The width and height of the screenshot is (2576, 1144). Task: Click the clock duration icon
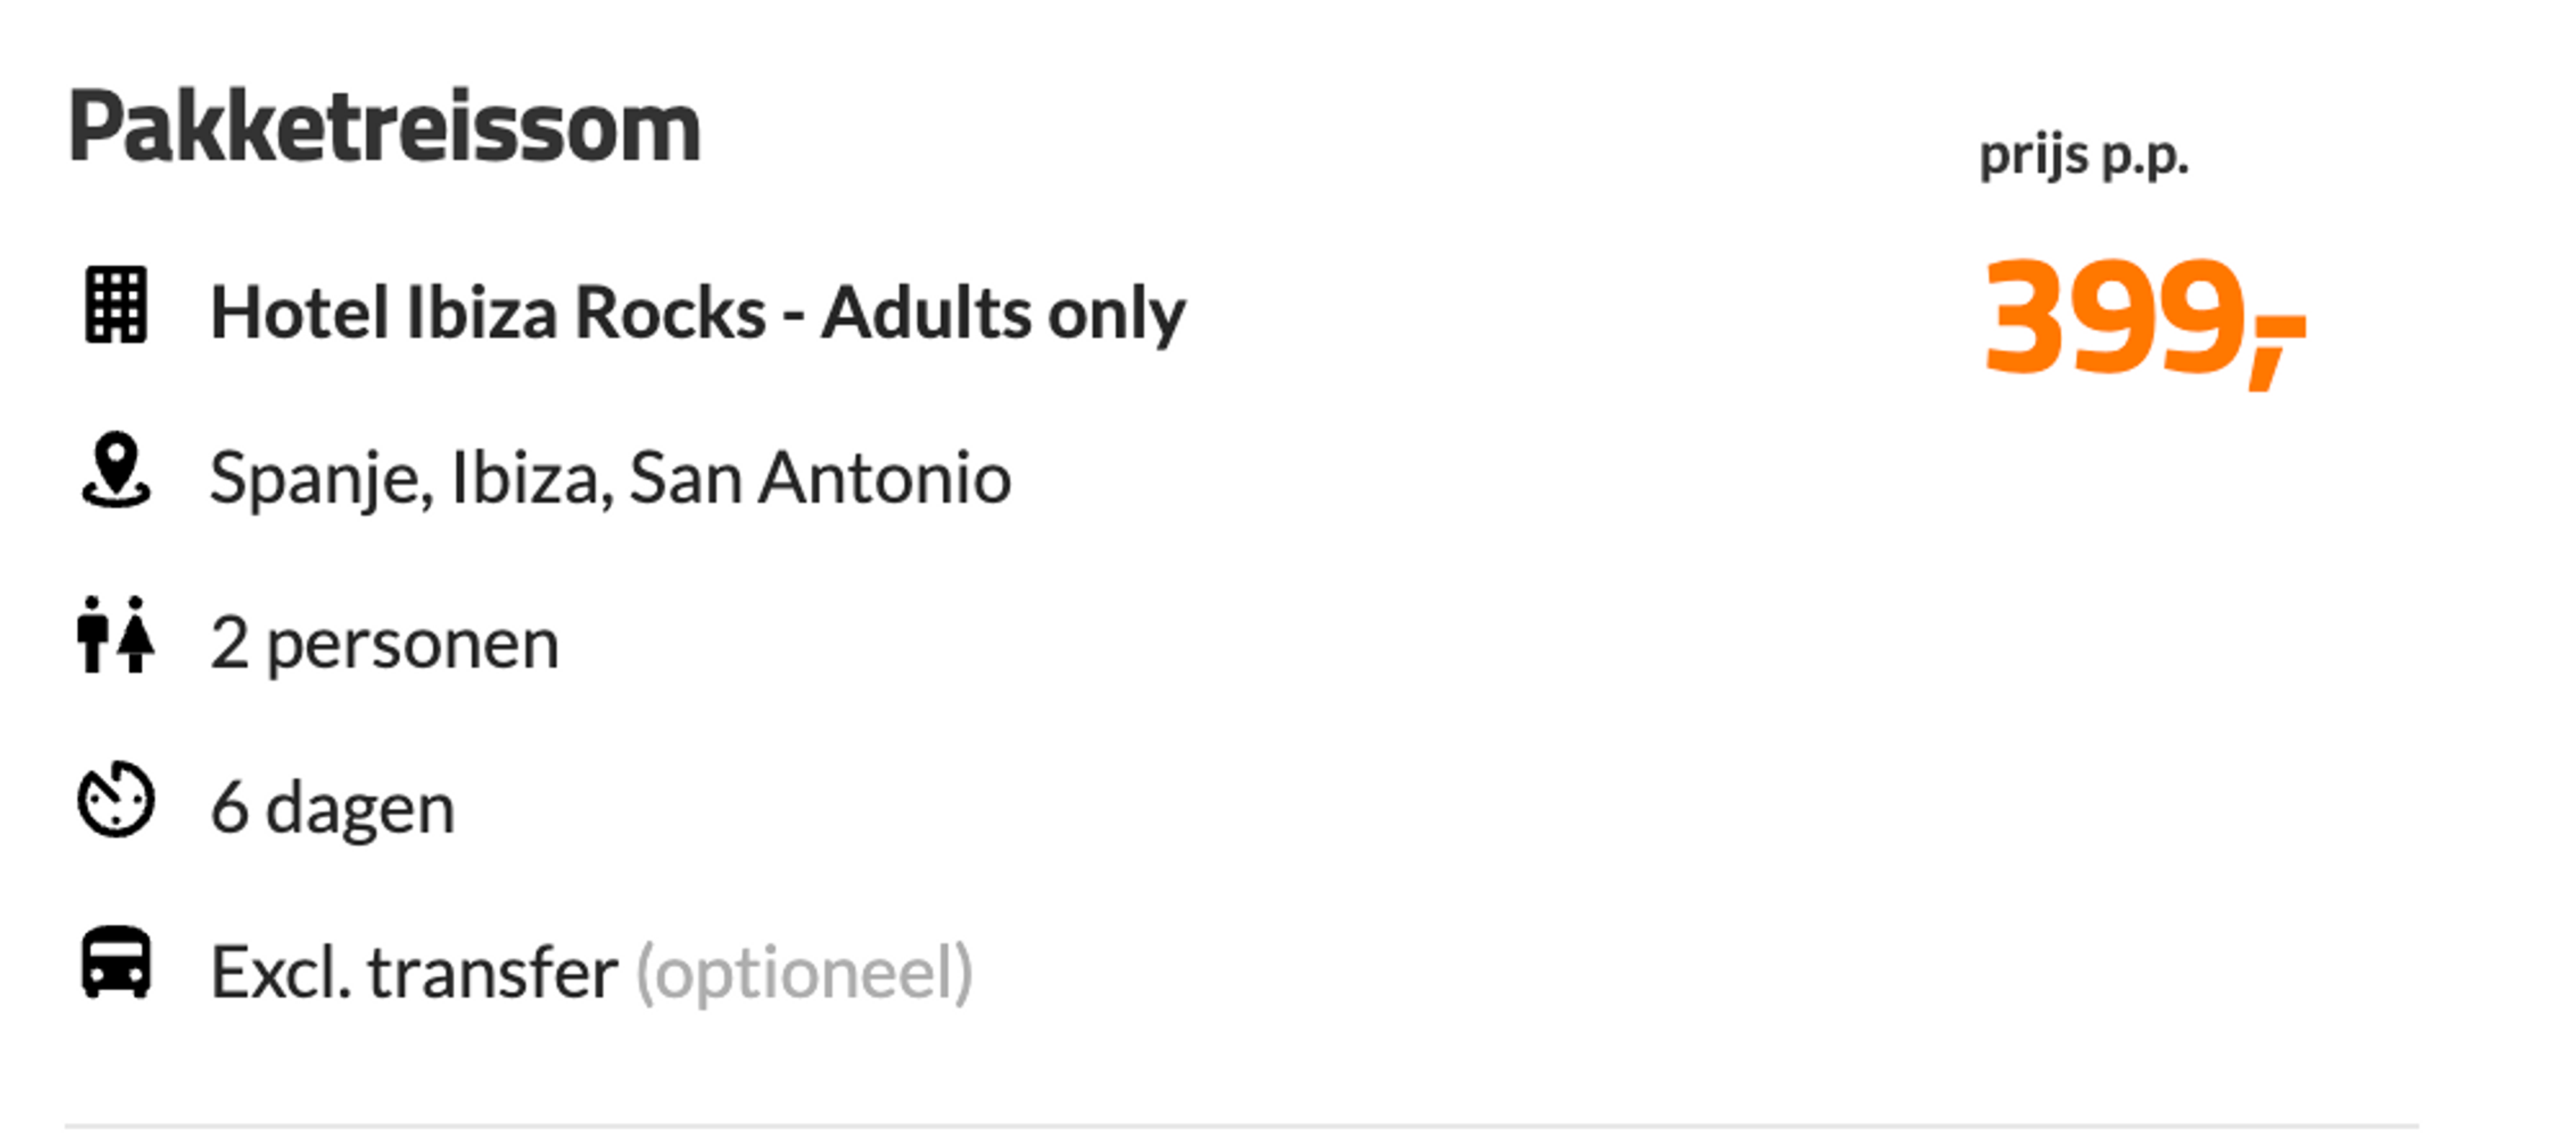pos(116,799)
